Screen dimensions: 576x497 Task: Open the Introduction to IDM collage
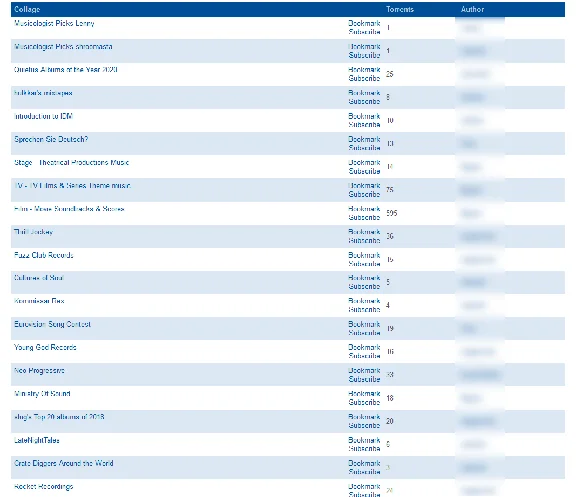point(43,116)
